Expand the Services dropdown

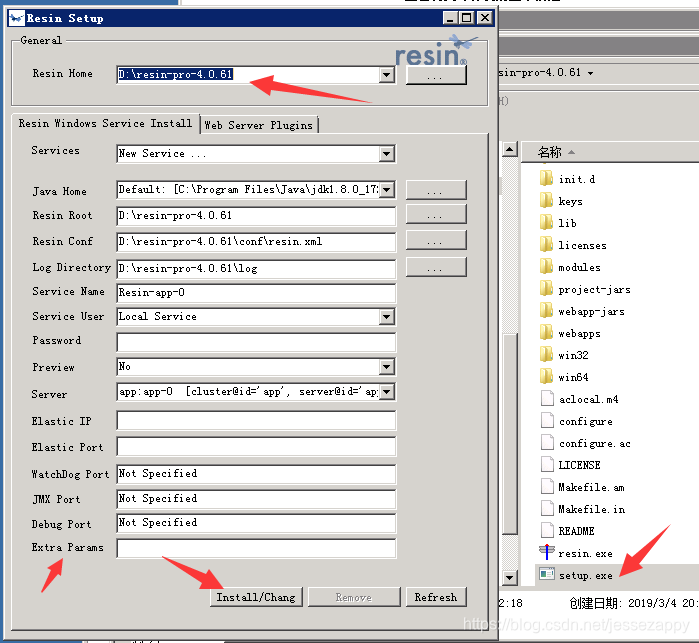387,154
